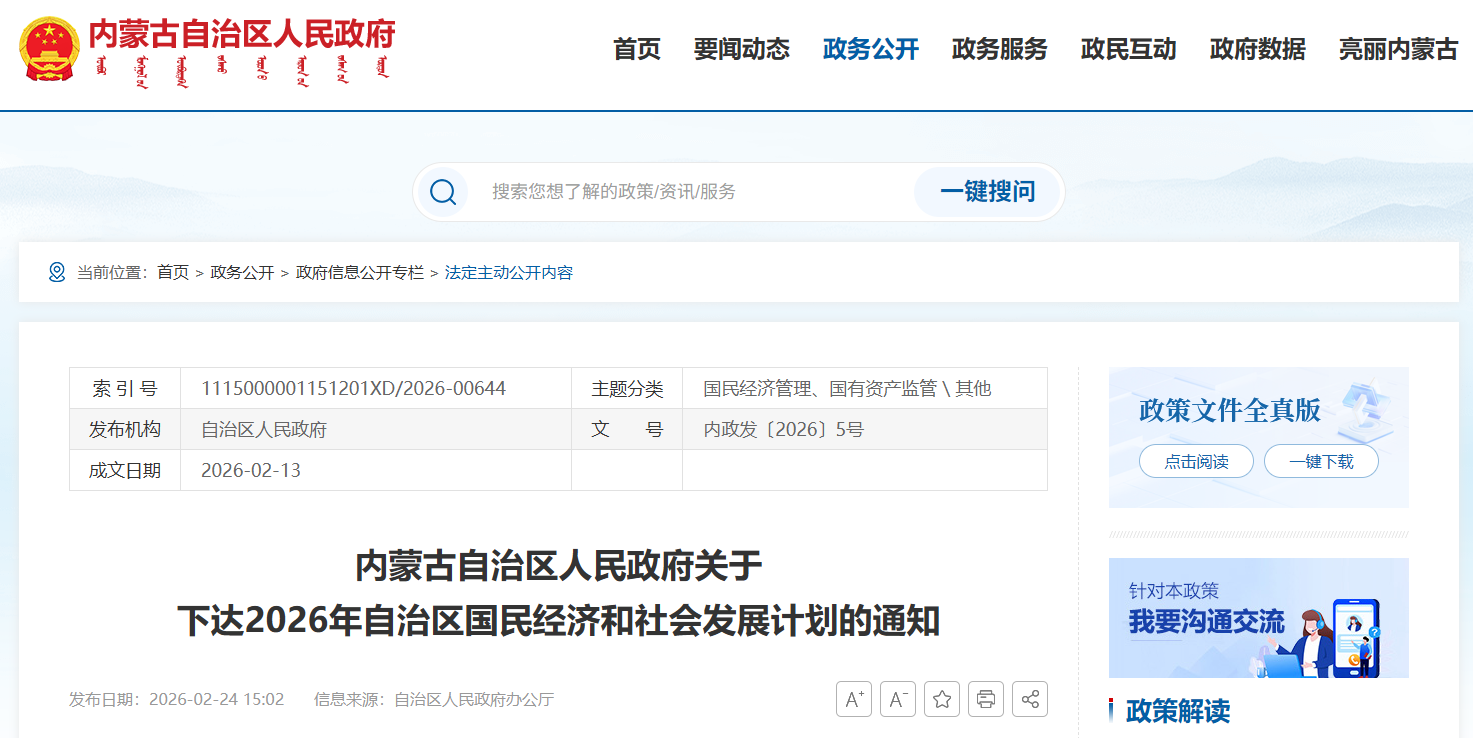Screen dimensions: 1473x738
Task: Click the printer icon to print the notice
Action: tap(985, 699)
